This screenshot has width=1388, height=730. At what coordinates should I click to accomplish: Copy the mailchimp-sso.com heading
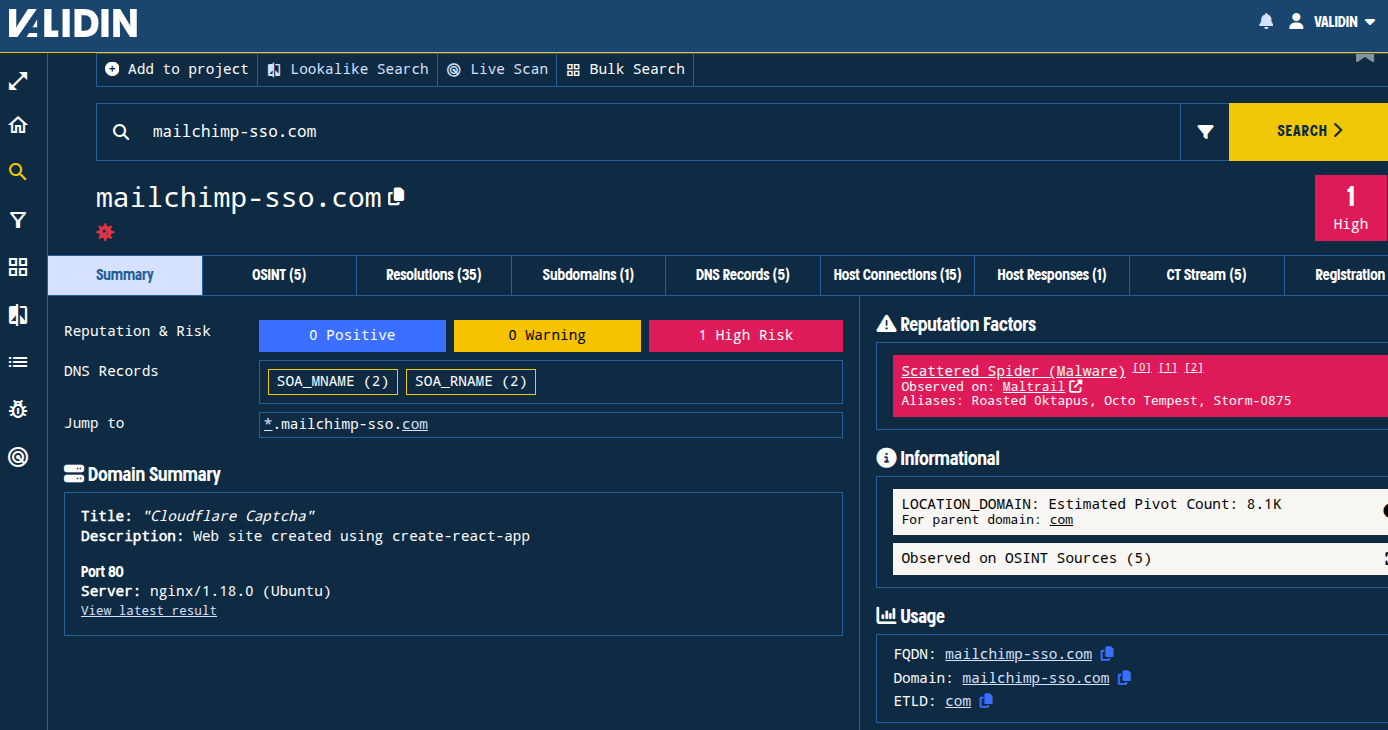[397, 196]
